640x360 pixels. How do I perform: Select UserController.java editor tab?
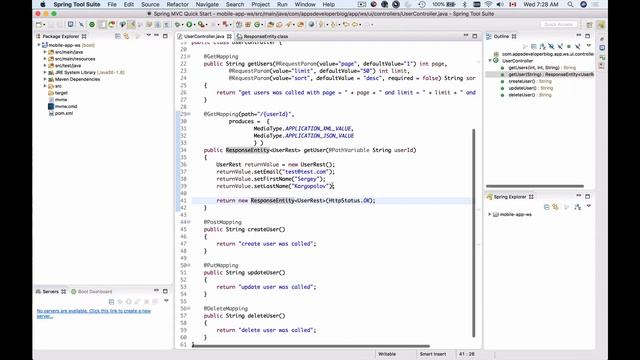[204, 36]
